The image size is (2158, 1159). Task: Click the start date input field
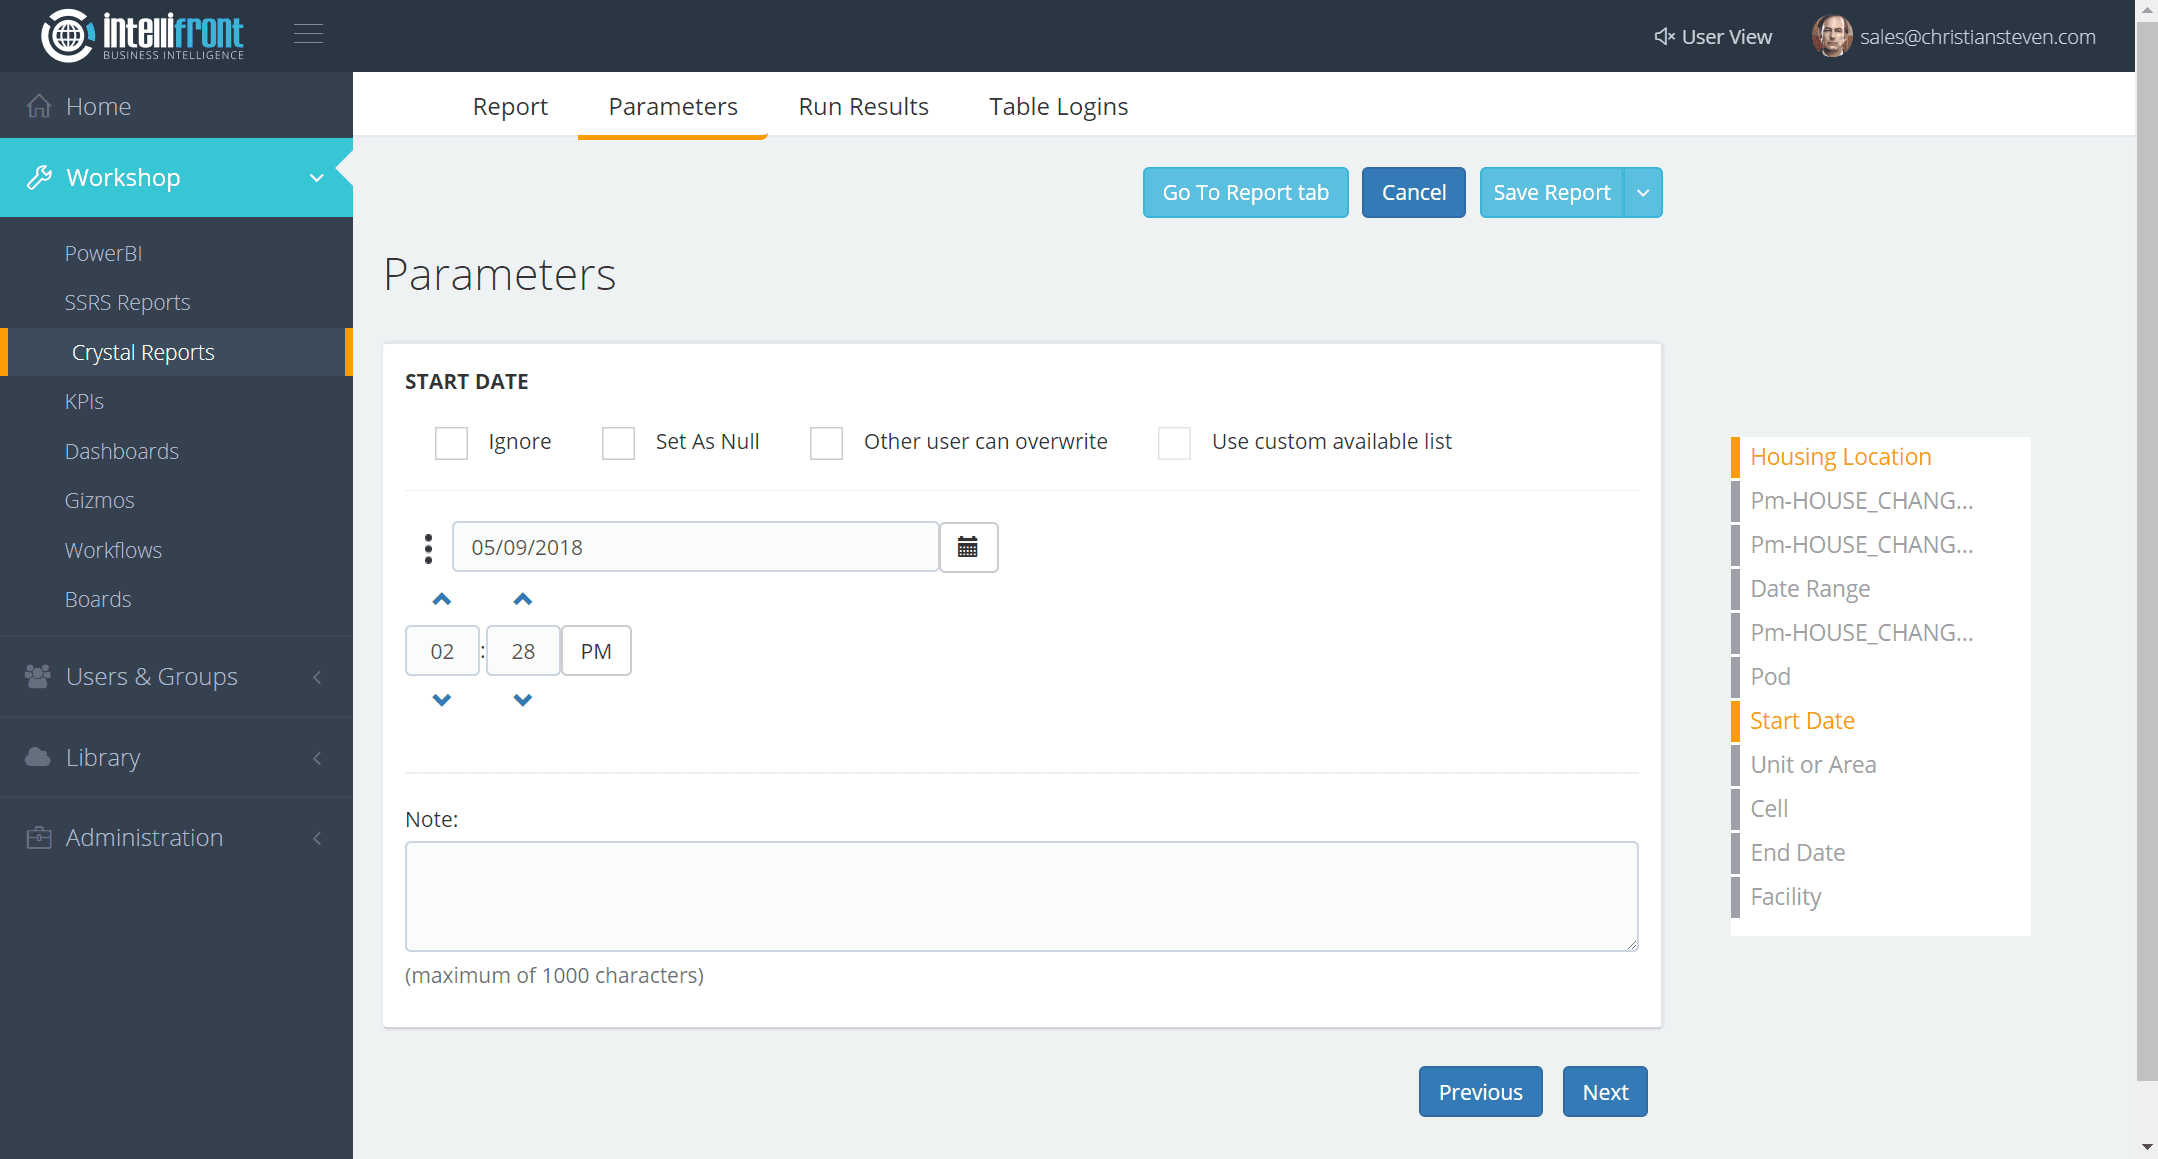(696, 547)
